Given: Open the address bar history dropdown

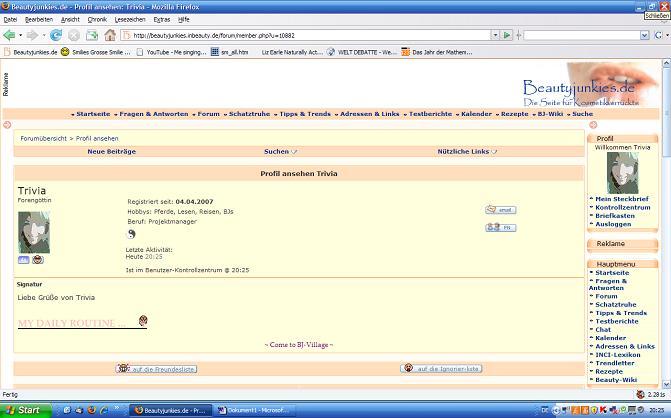Looking at the screenshot, I should pos(495,35).
